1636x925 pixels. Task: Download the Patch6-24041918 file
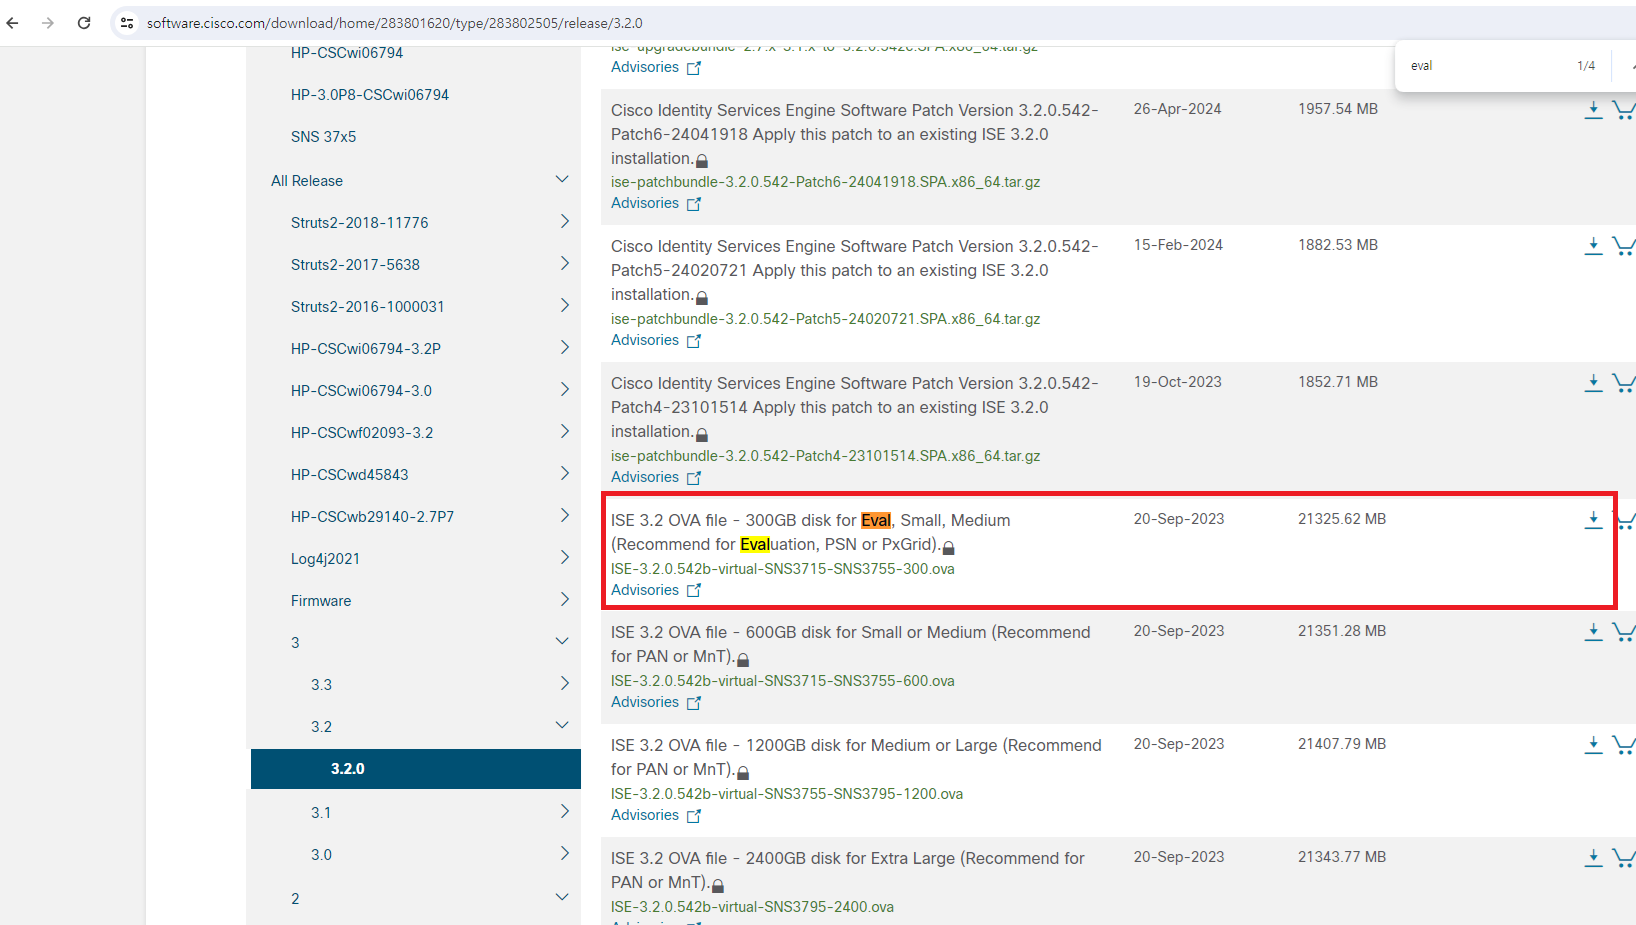(x=1593, y=110)
